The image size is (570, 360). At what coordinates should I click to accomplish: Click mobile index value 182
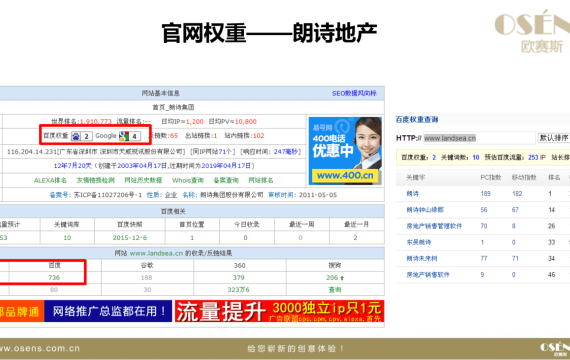point(517,194)
